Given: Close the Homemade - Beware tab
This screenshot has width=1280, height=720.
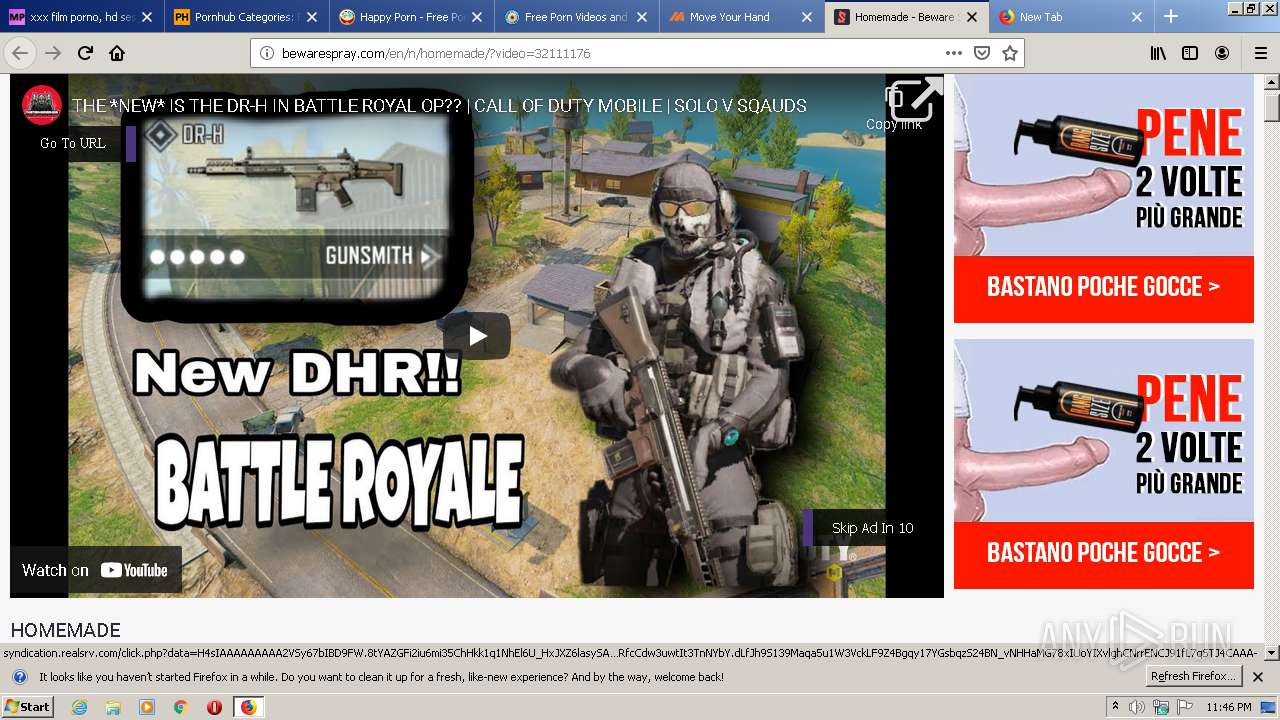Looking at the screenshot, I should [971, 17].
